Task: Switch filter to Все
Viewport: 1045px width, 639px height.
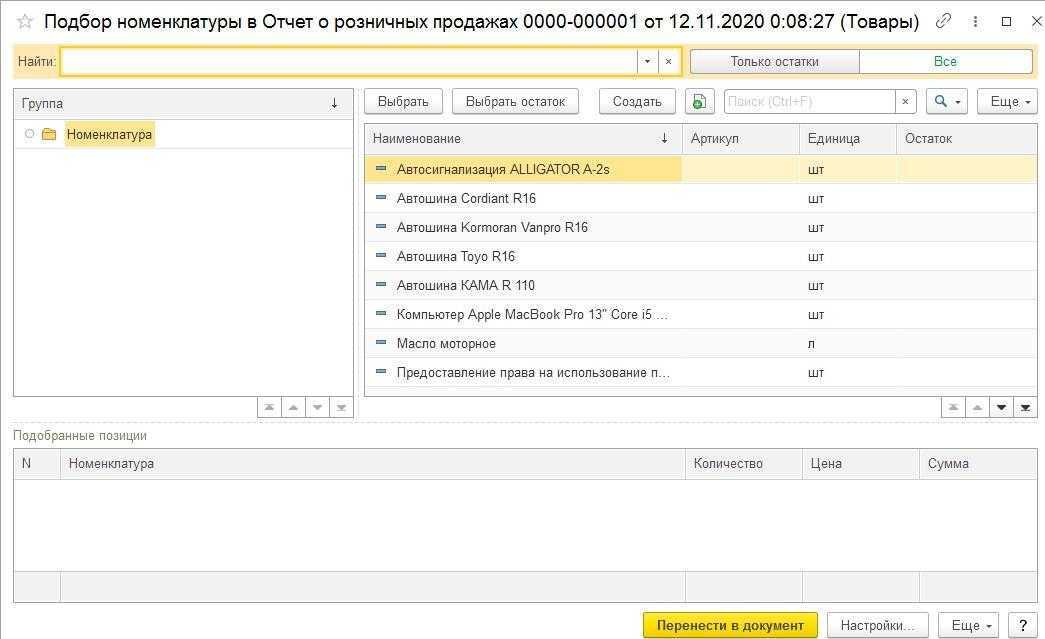Action: point(945,61)
